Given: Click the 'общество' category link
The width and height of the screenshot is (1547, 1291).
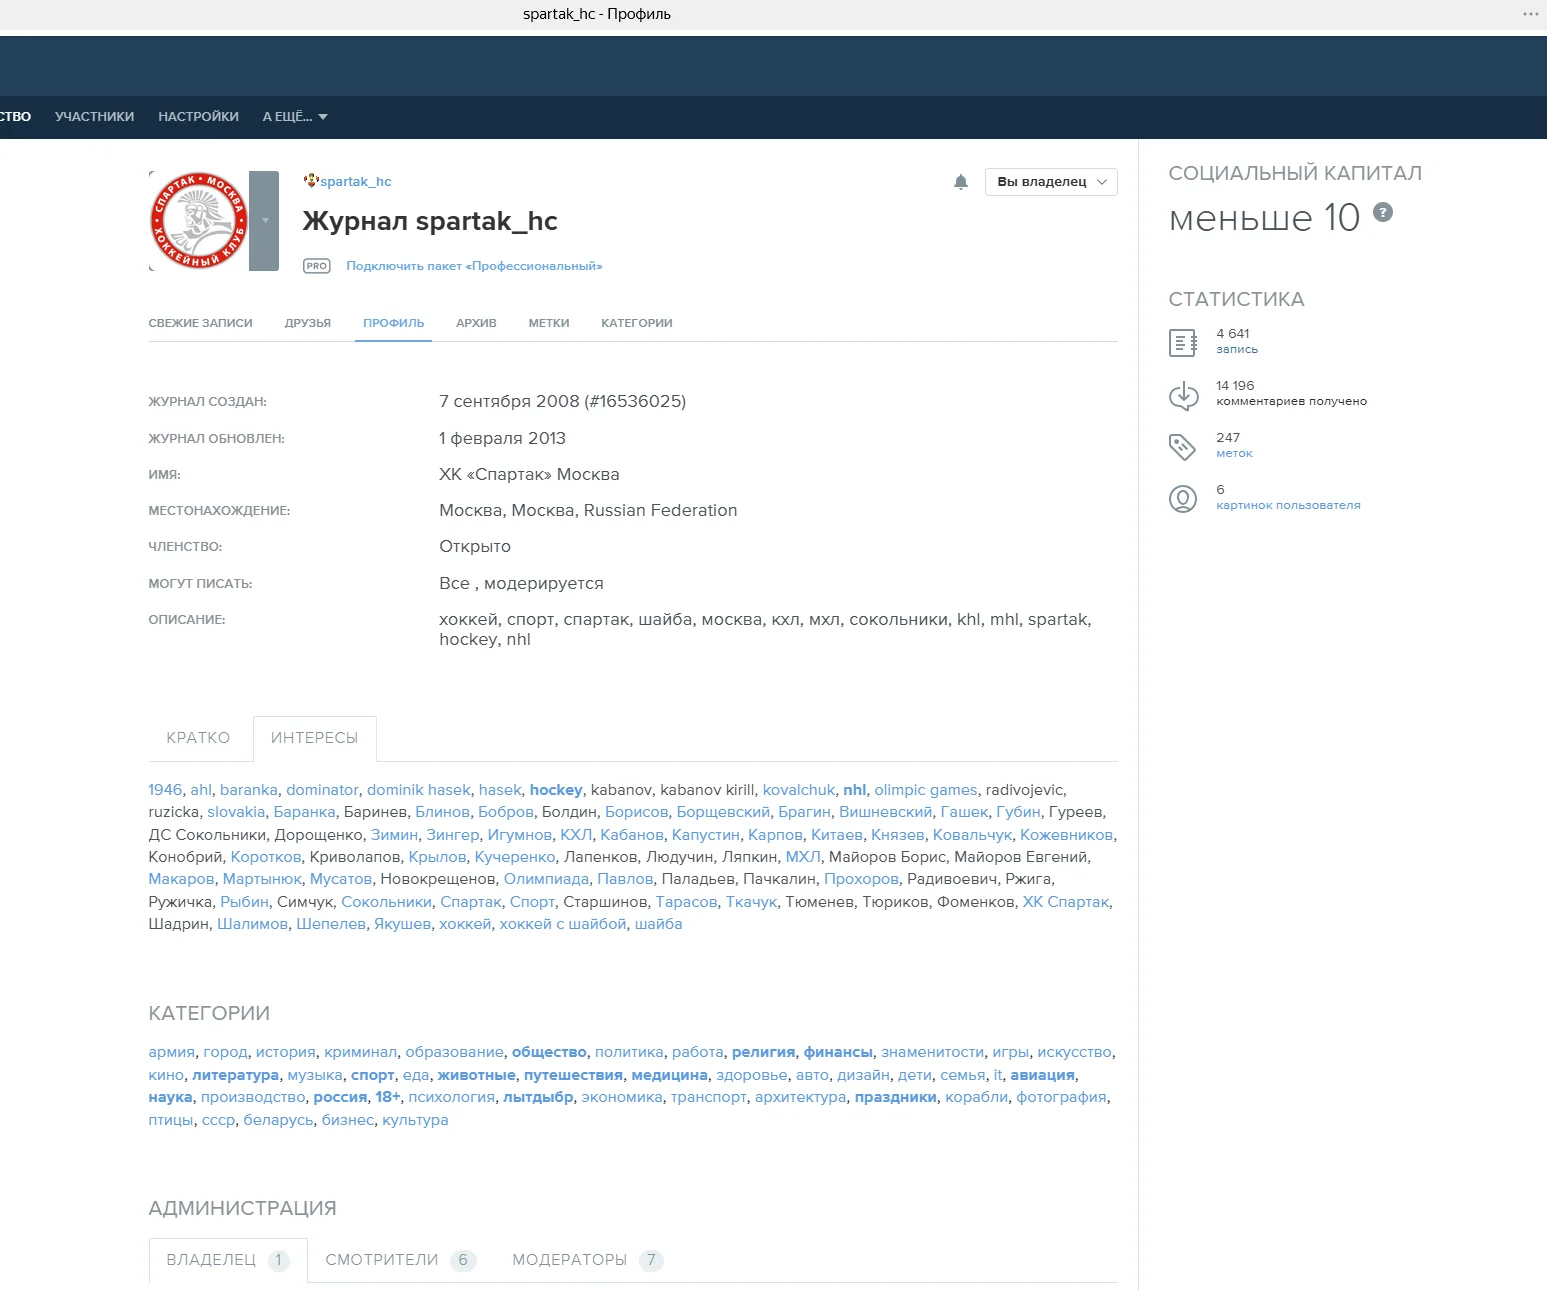Looking at the screenshot, I should click(549, 1052).
